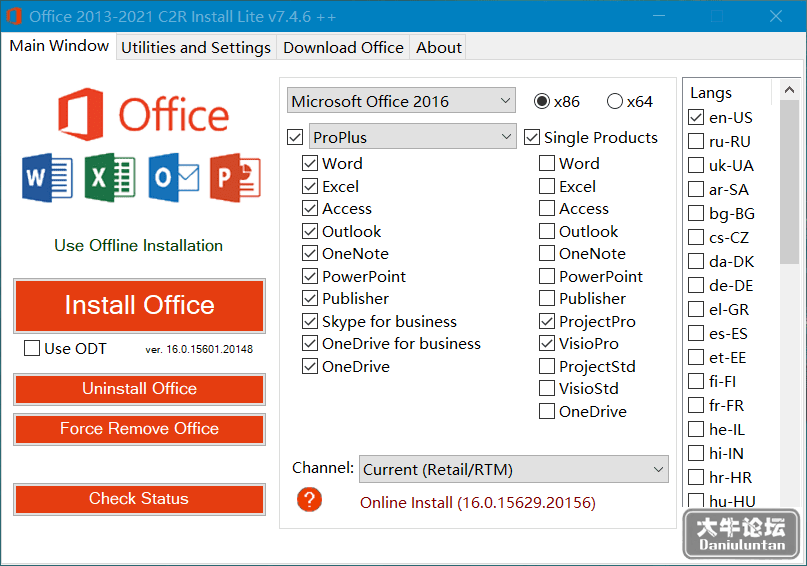Uncheck the ProPlus suite checkbox
Screen dimensions: 807x566
295,137
